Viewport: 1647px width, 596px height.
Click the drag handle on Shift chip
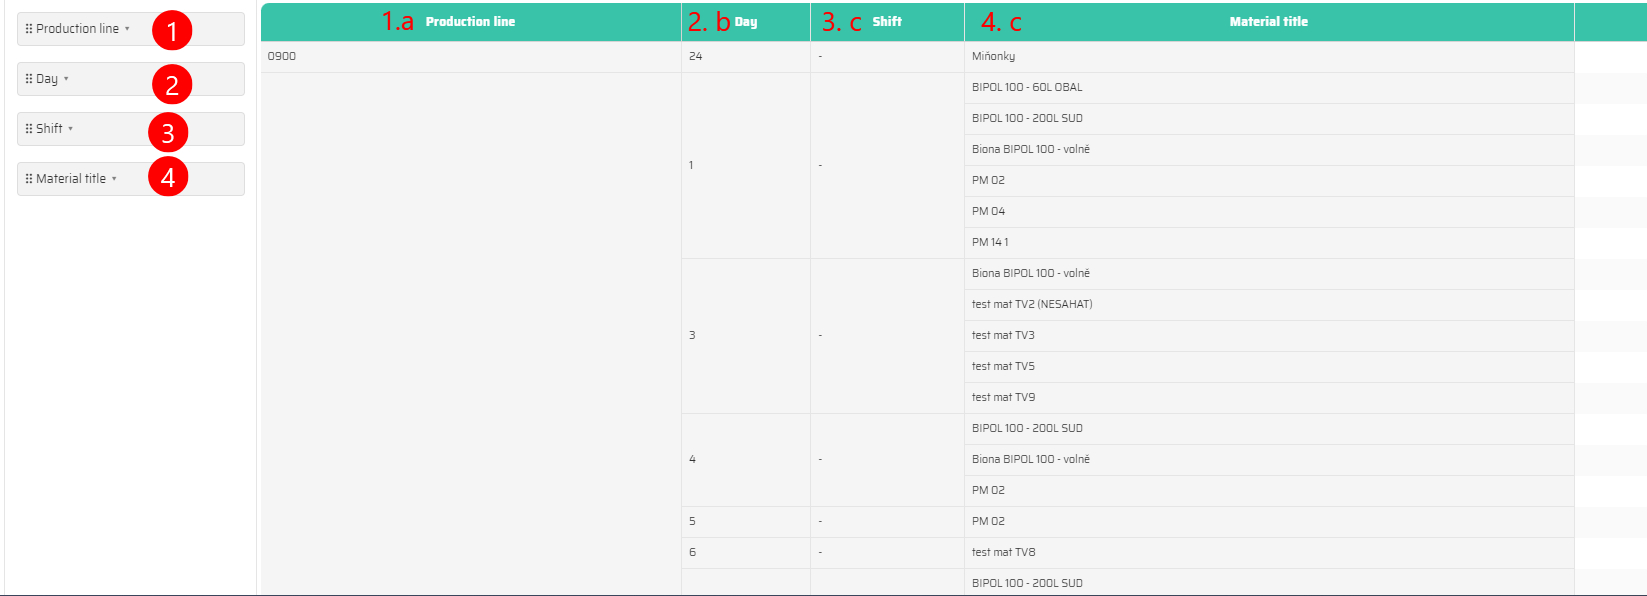(29, 129)
